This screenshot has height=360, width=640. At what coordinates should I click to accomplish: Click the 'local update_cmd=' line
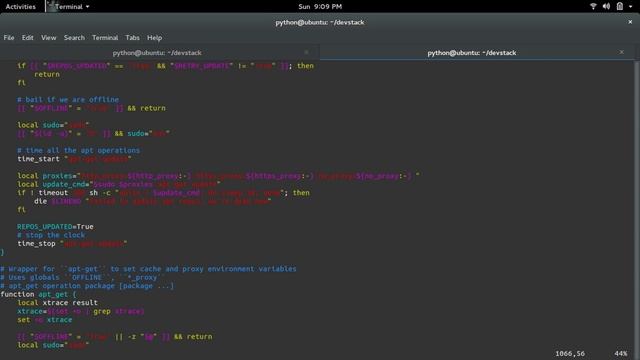(119, 184)
